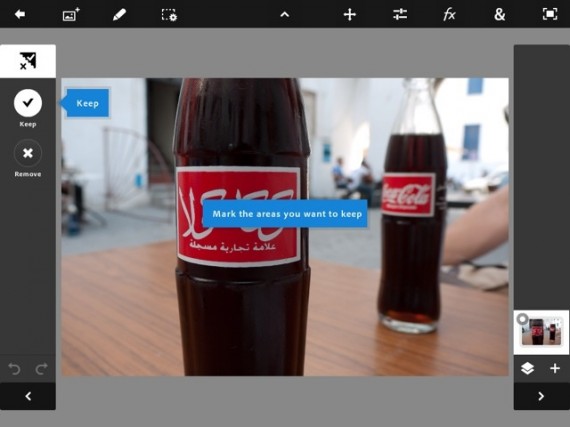Toggle layer visibility circle on thumbnail
Image resolution: width=570 pixels, height=427 pixels.
point(522,319)
